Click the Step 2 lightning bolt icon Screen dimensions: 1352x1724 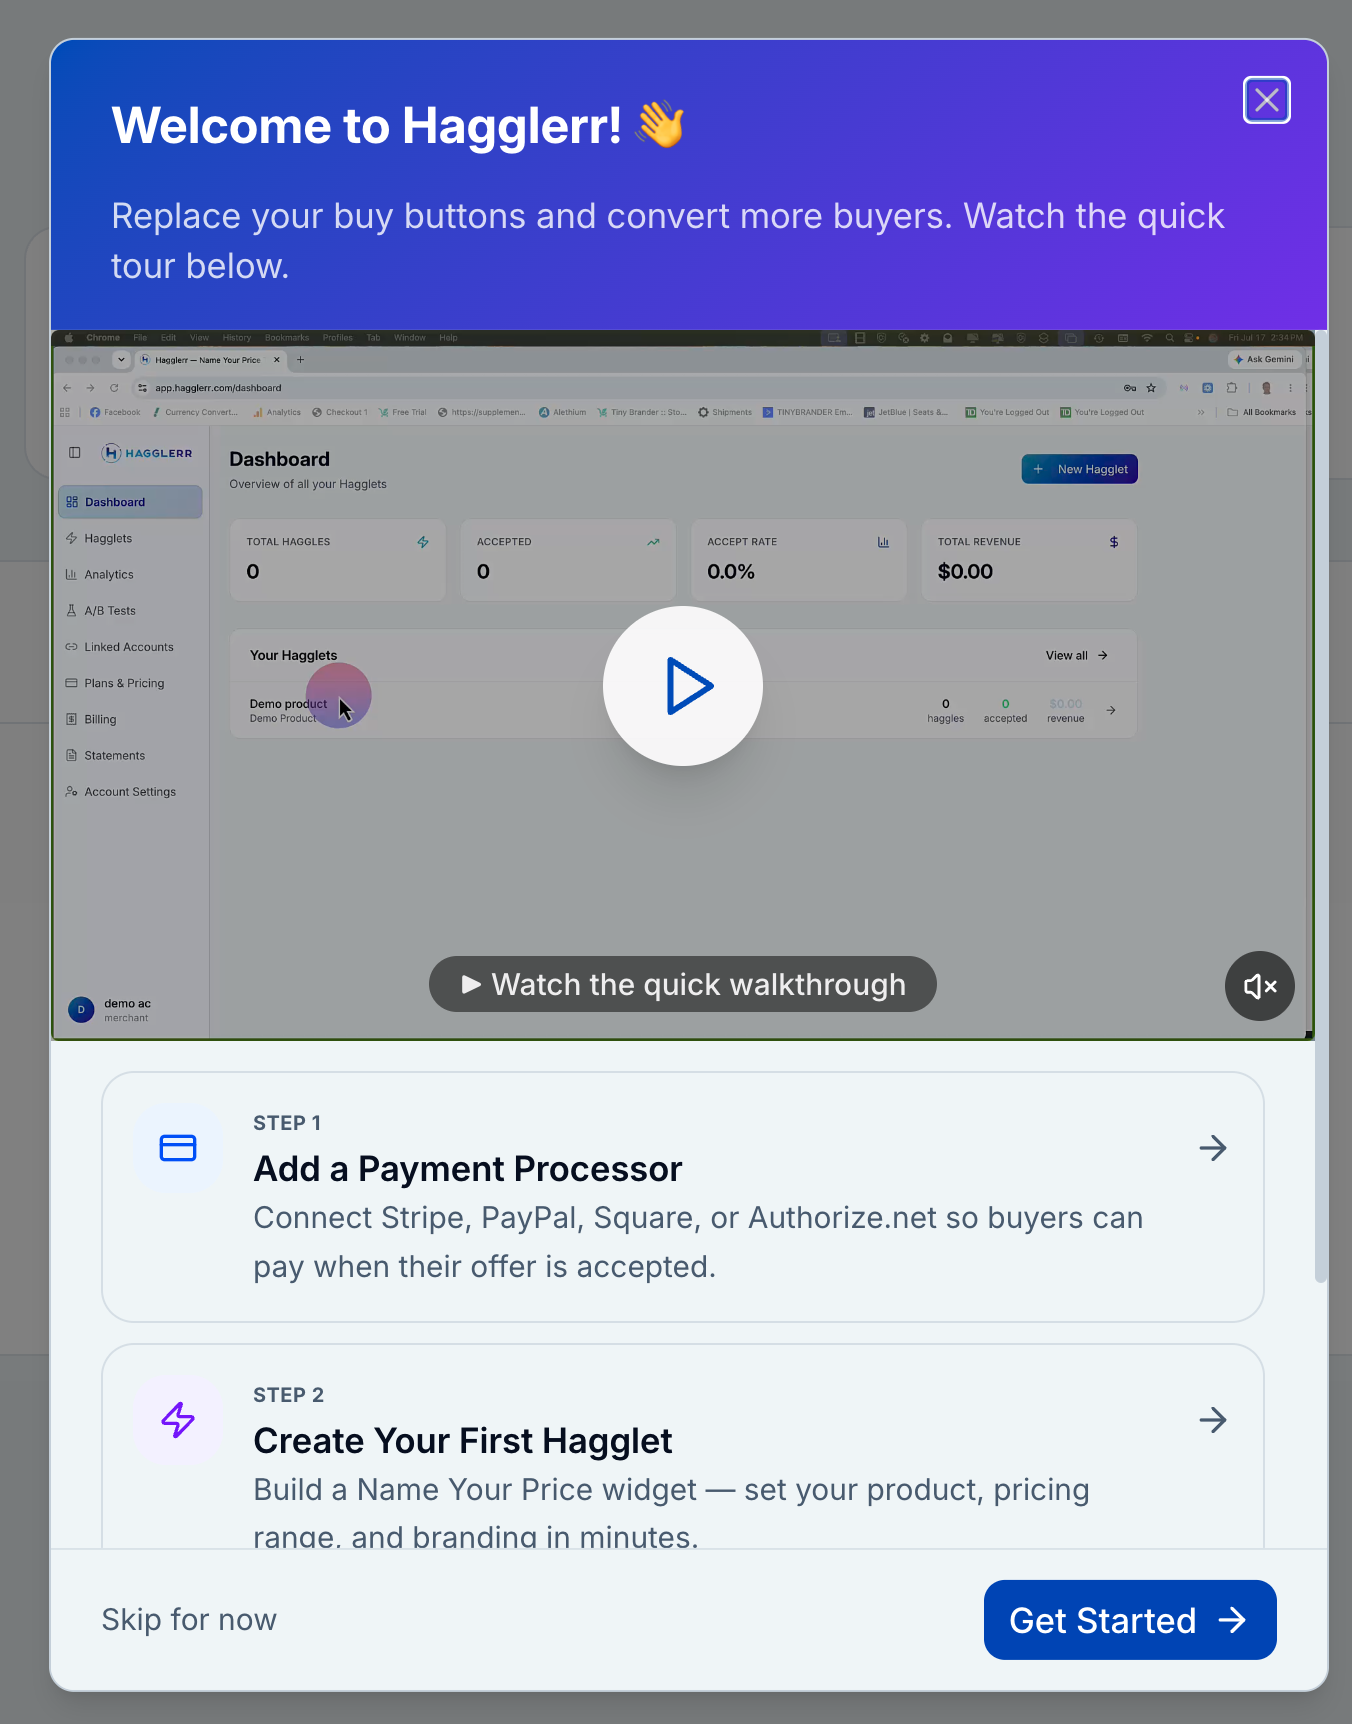[178, 1420]
